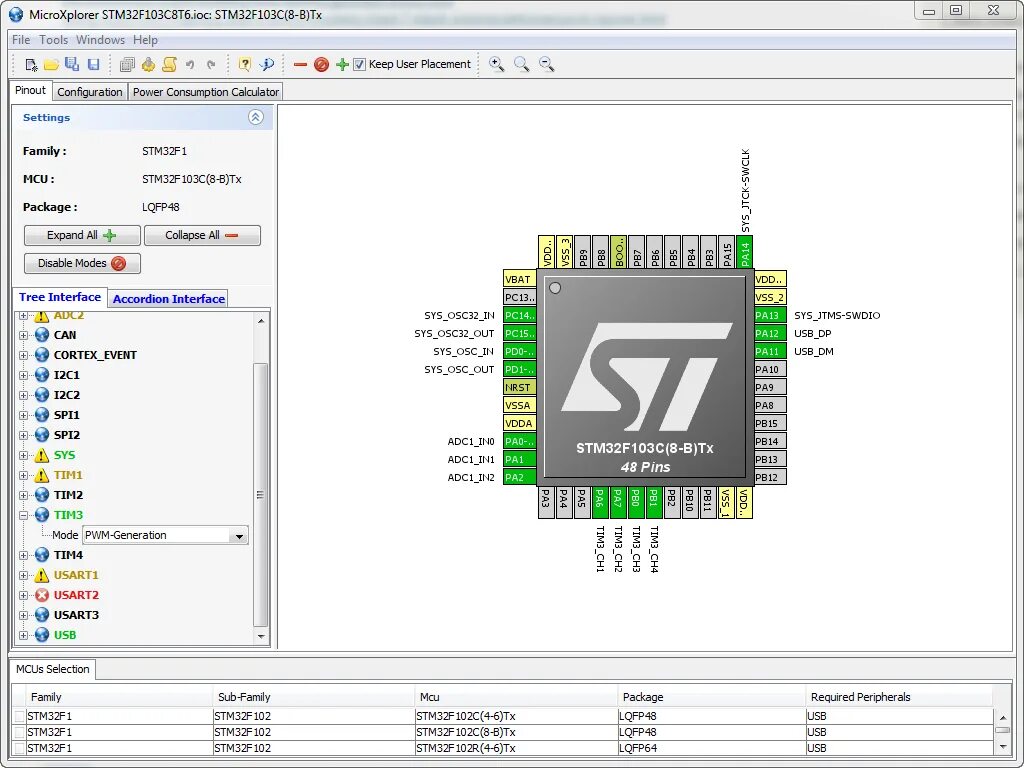Switch to the Configuration tab

pyautogui.click(x=90, y=92)
